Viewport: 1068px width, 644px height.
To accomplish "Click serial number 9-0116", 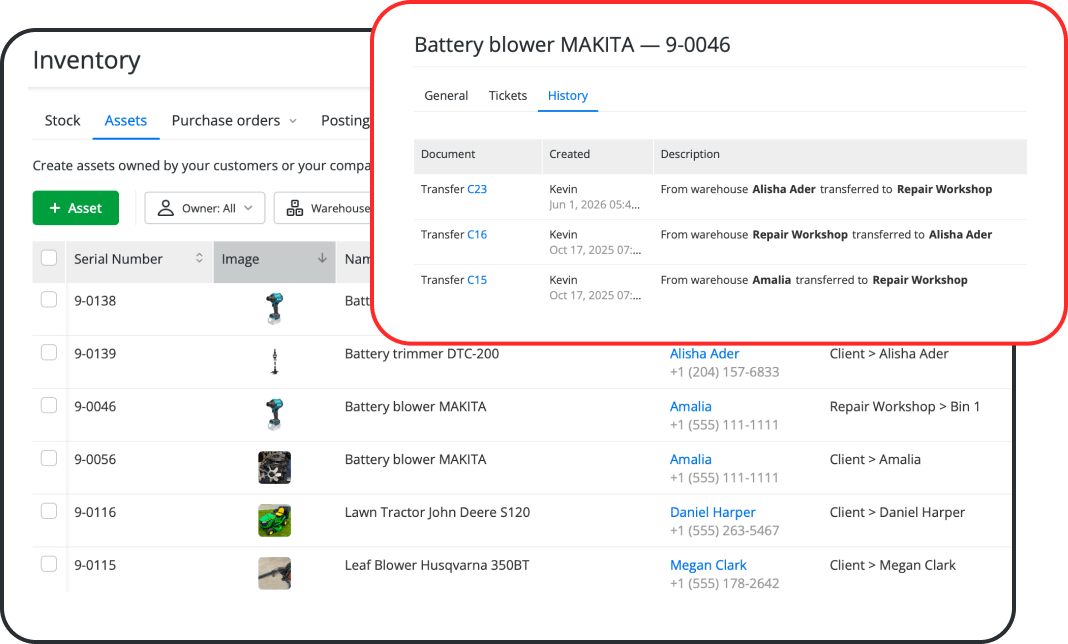I will (95, 512).
